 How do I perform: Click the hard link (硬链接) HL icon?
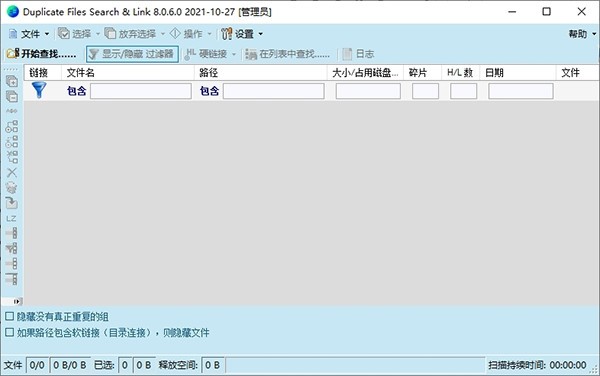(x=190, y=54)
